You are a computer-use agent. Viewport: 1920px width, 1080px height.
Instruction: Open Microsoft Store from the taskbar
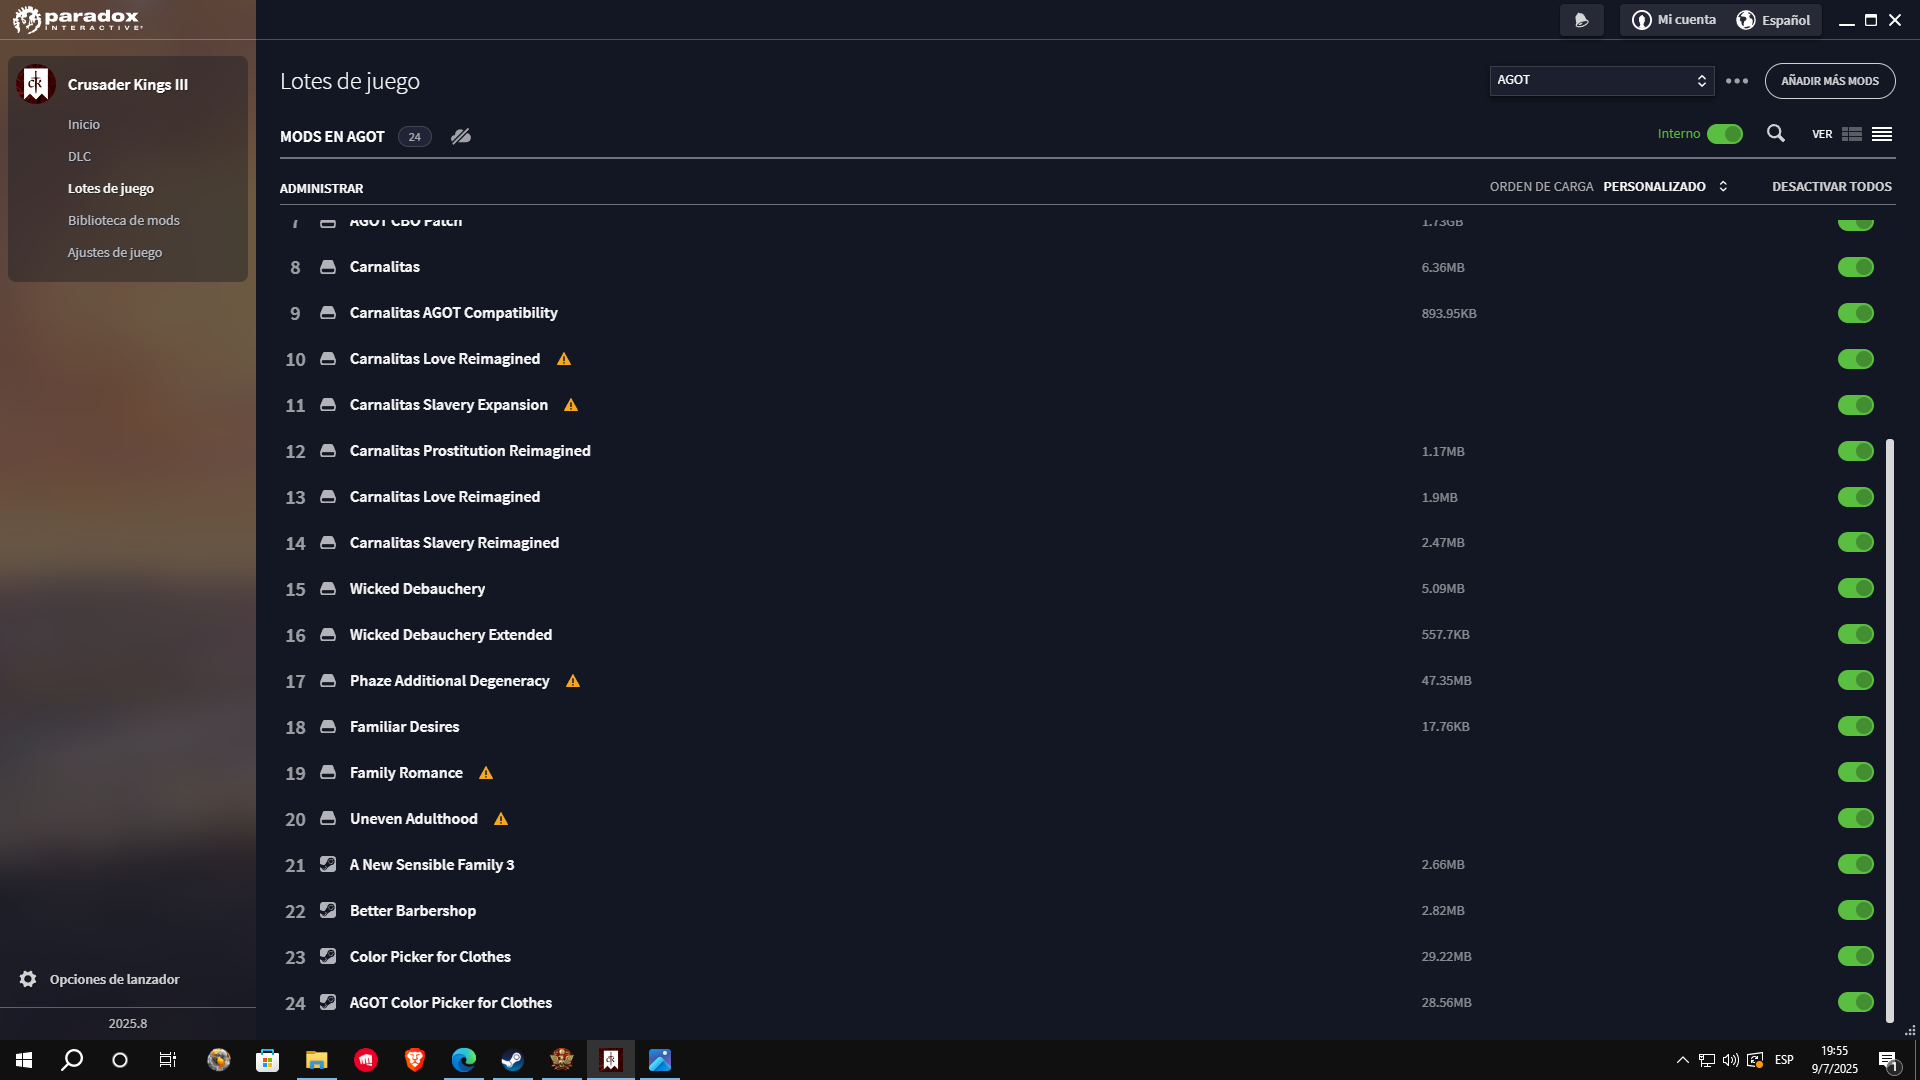click(267, 1060)
